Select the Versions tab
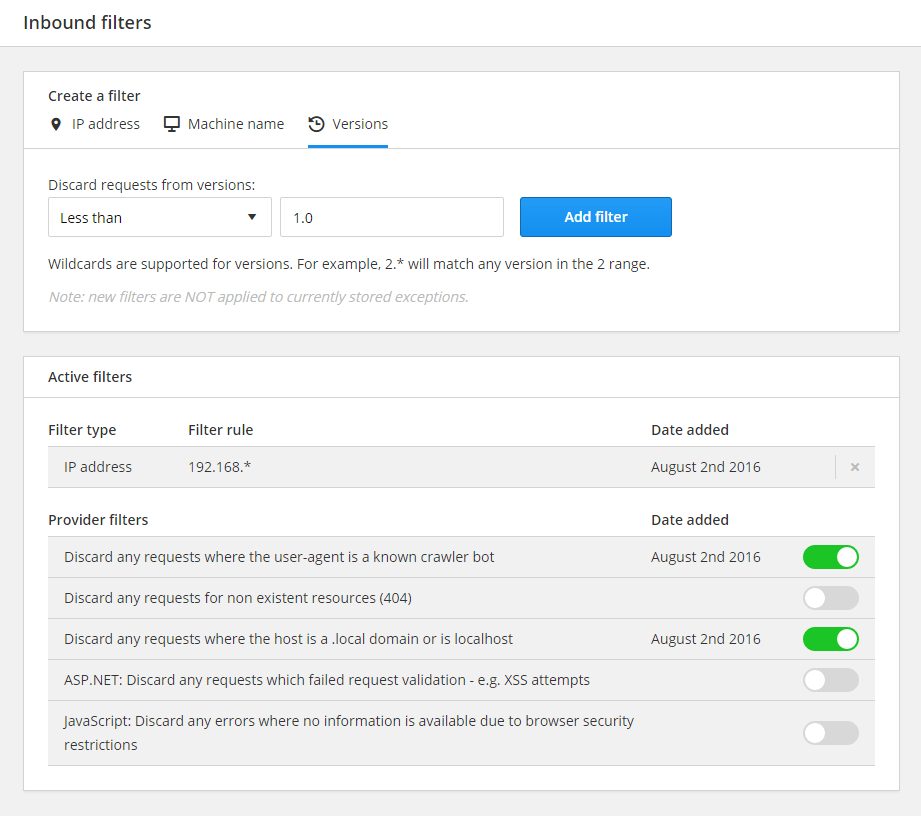The height and width of the screenshot is (816, 921). click(348, 124)
